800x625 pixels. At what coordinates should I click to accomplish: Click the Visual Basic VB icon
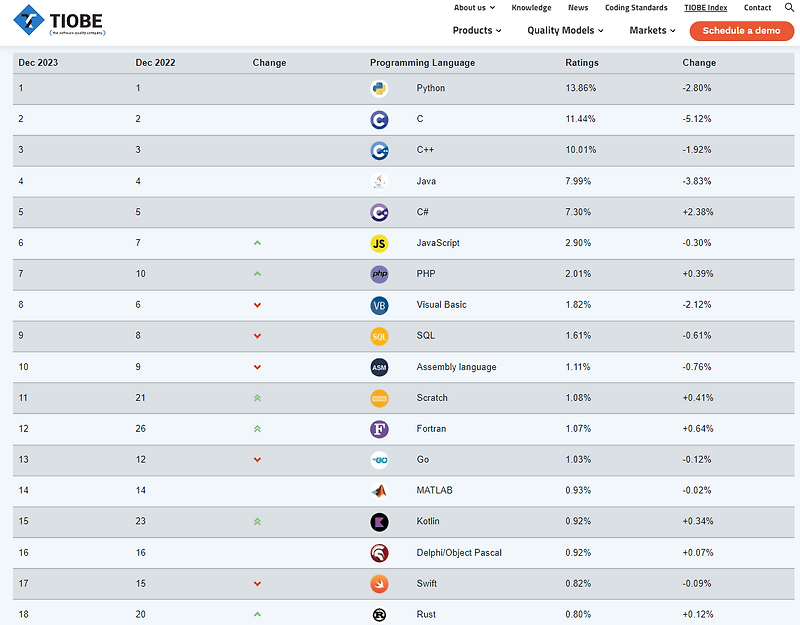pyautogui.click(x=379, y=305)
